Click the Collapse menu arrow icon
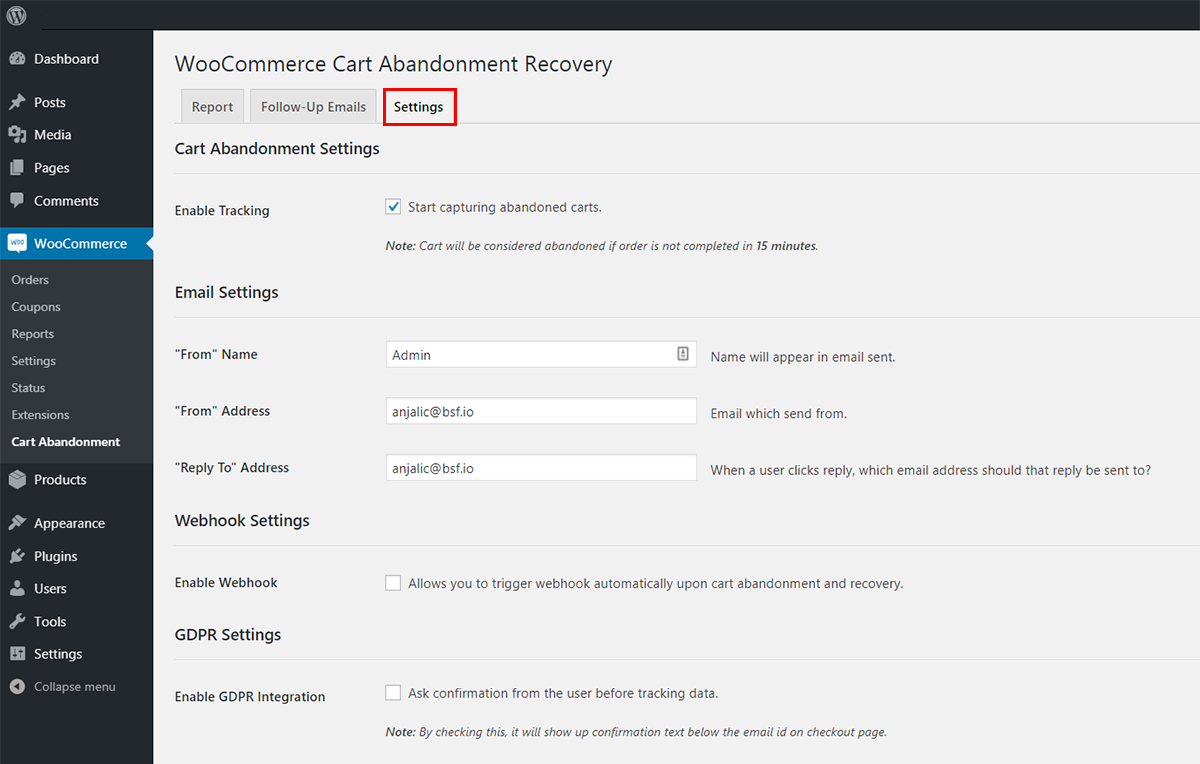This screenshot has width=1200, height=764. [17, 687]
